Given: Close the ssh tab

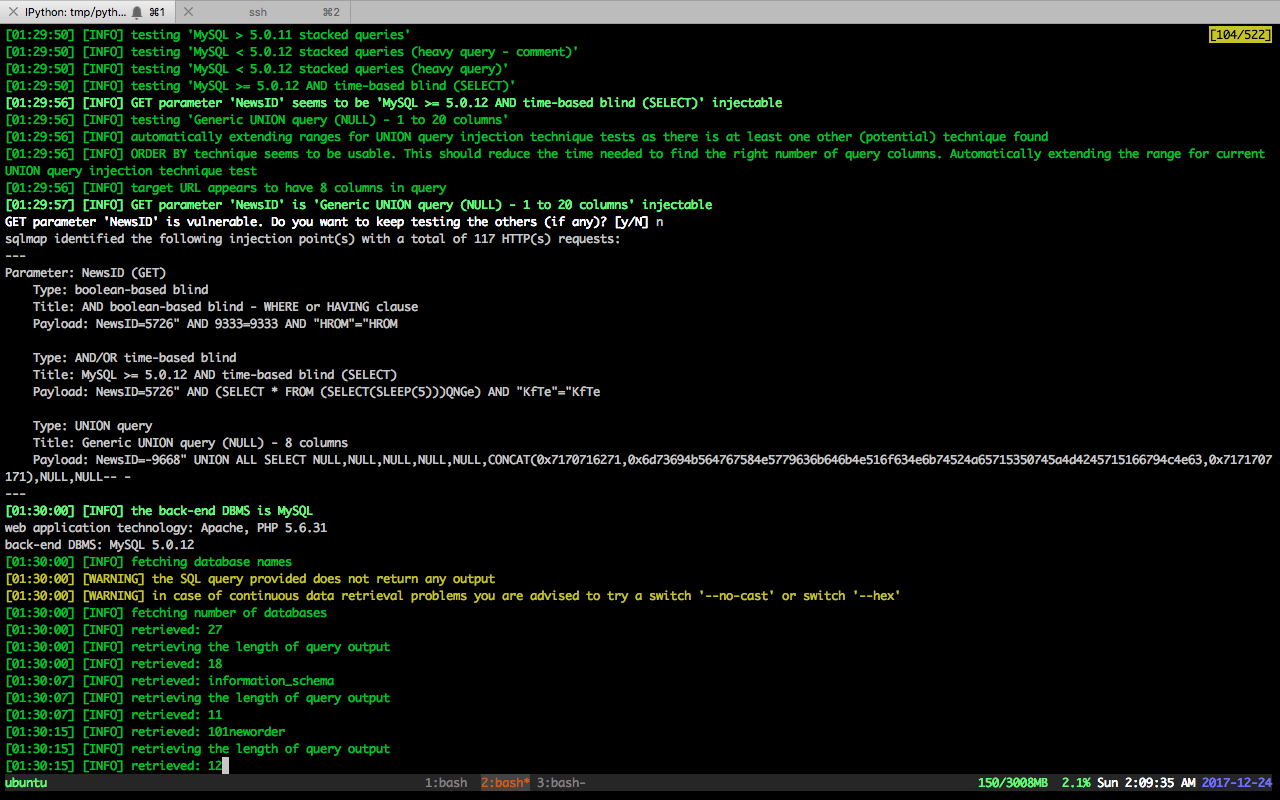Looking at the screenshot, I should 189,12.
